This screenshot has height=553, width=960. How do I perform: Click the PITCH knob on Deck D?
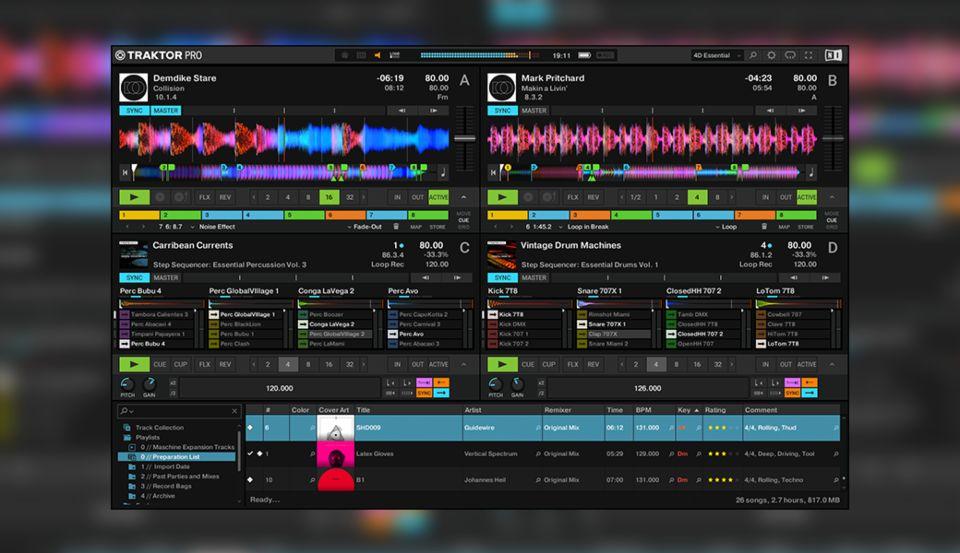[495, 384]
